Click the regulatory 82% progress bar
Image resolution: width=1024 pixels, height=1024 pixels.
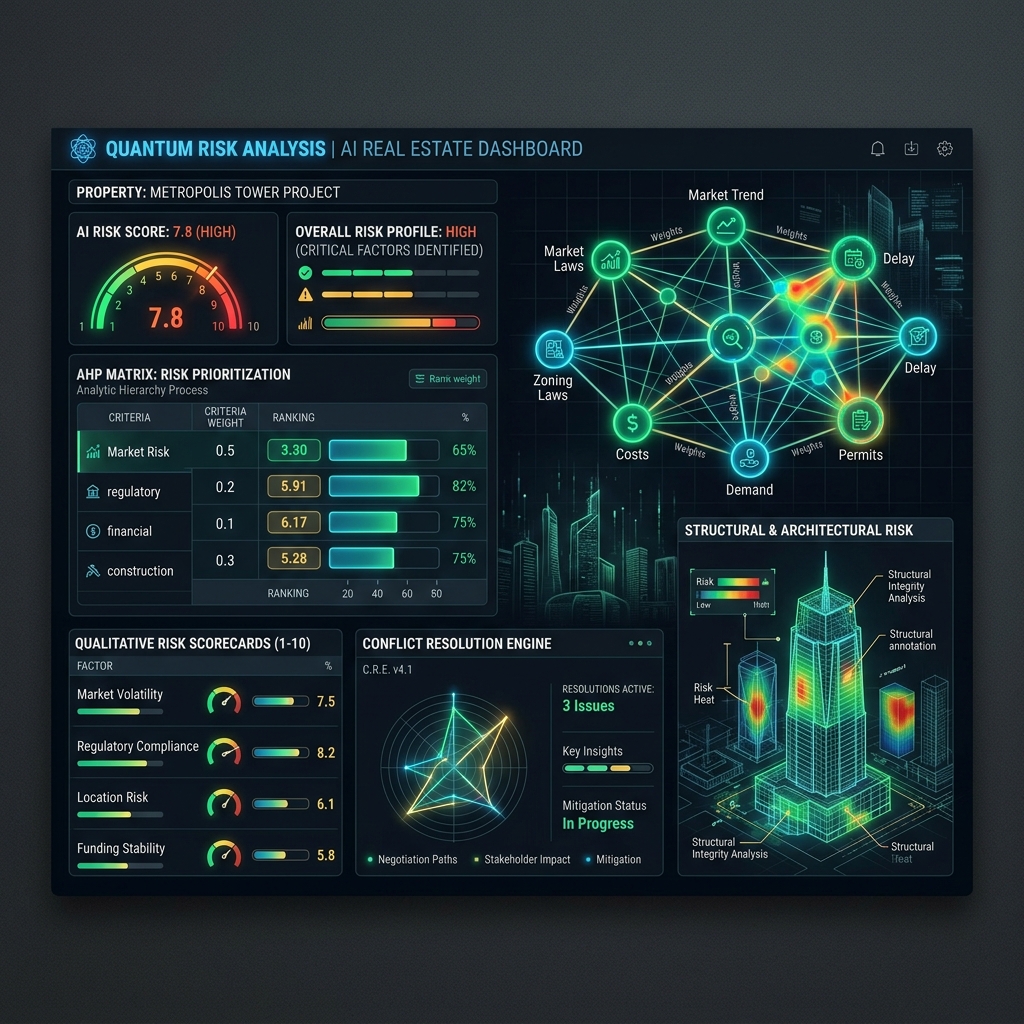coord(384,486)
